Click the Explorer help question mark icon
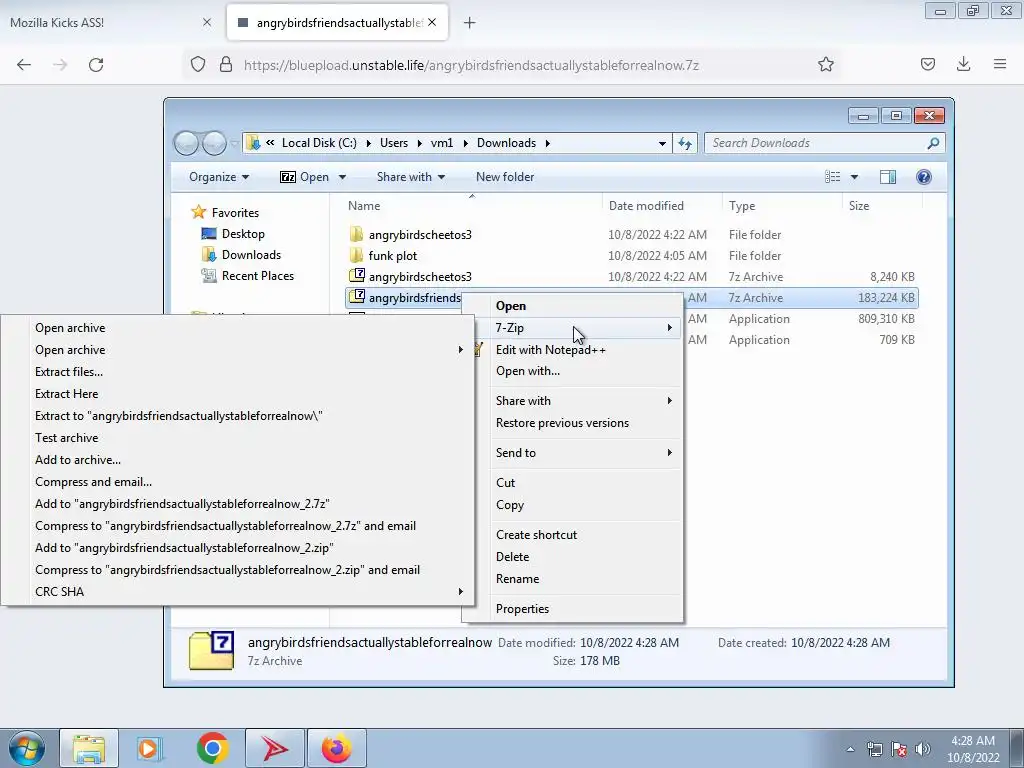 [x=923, y=177]
